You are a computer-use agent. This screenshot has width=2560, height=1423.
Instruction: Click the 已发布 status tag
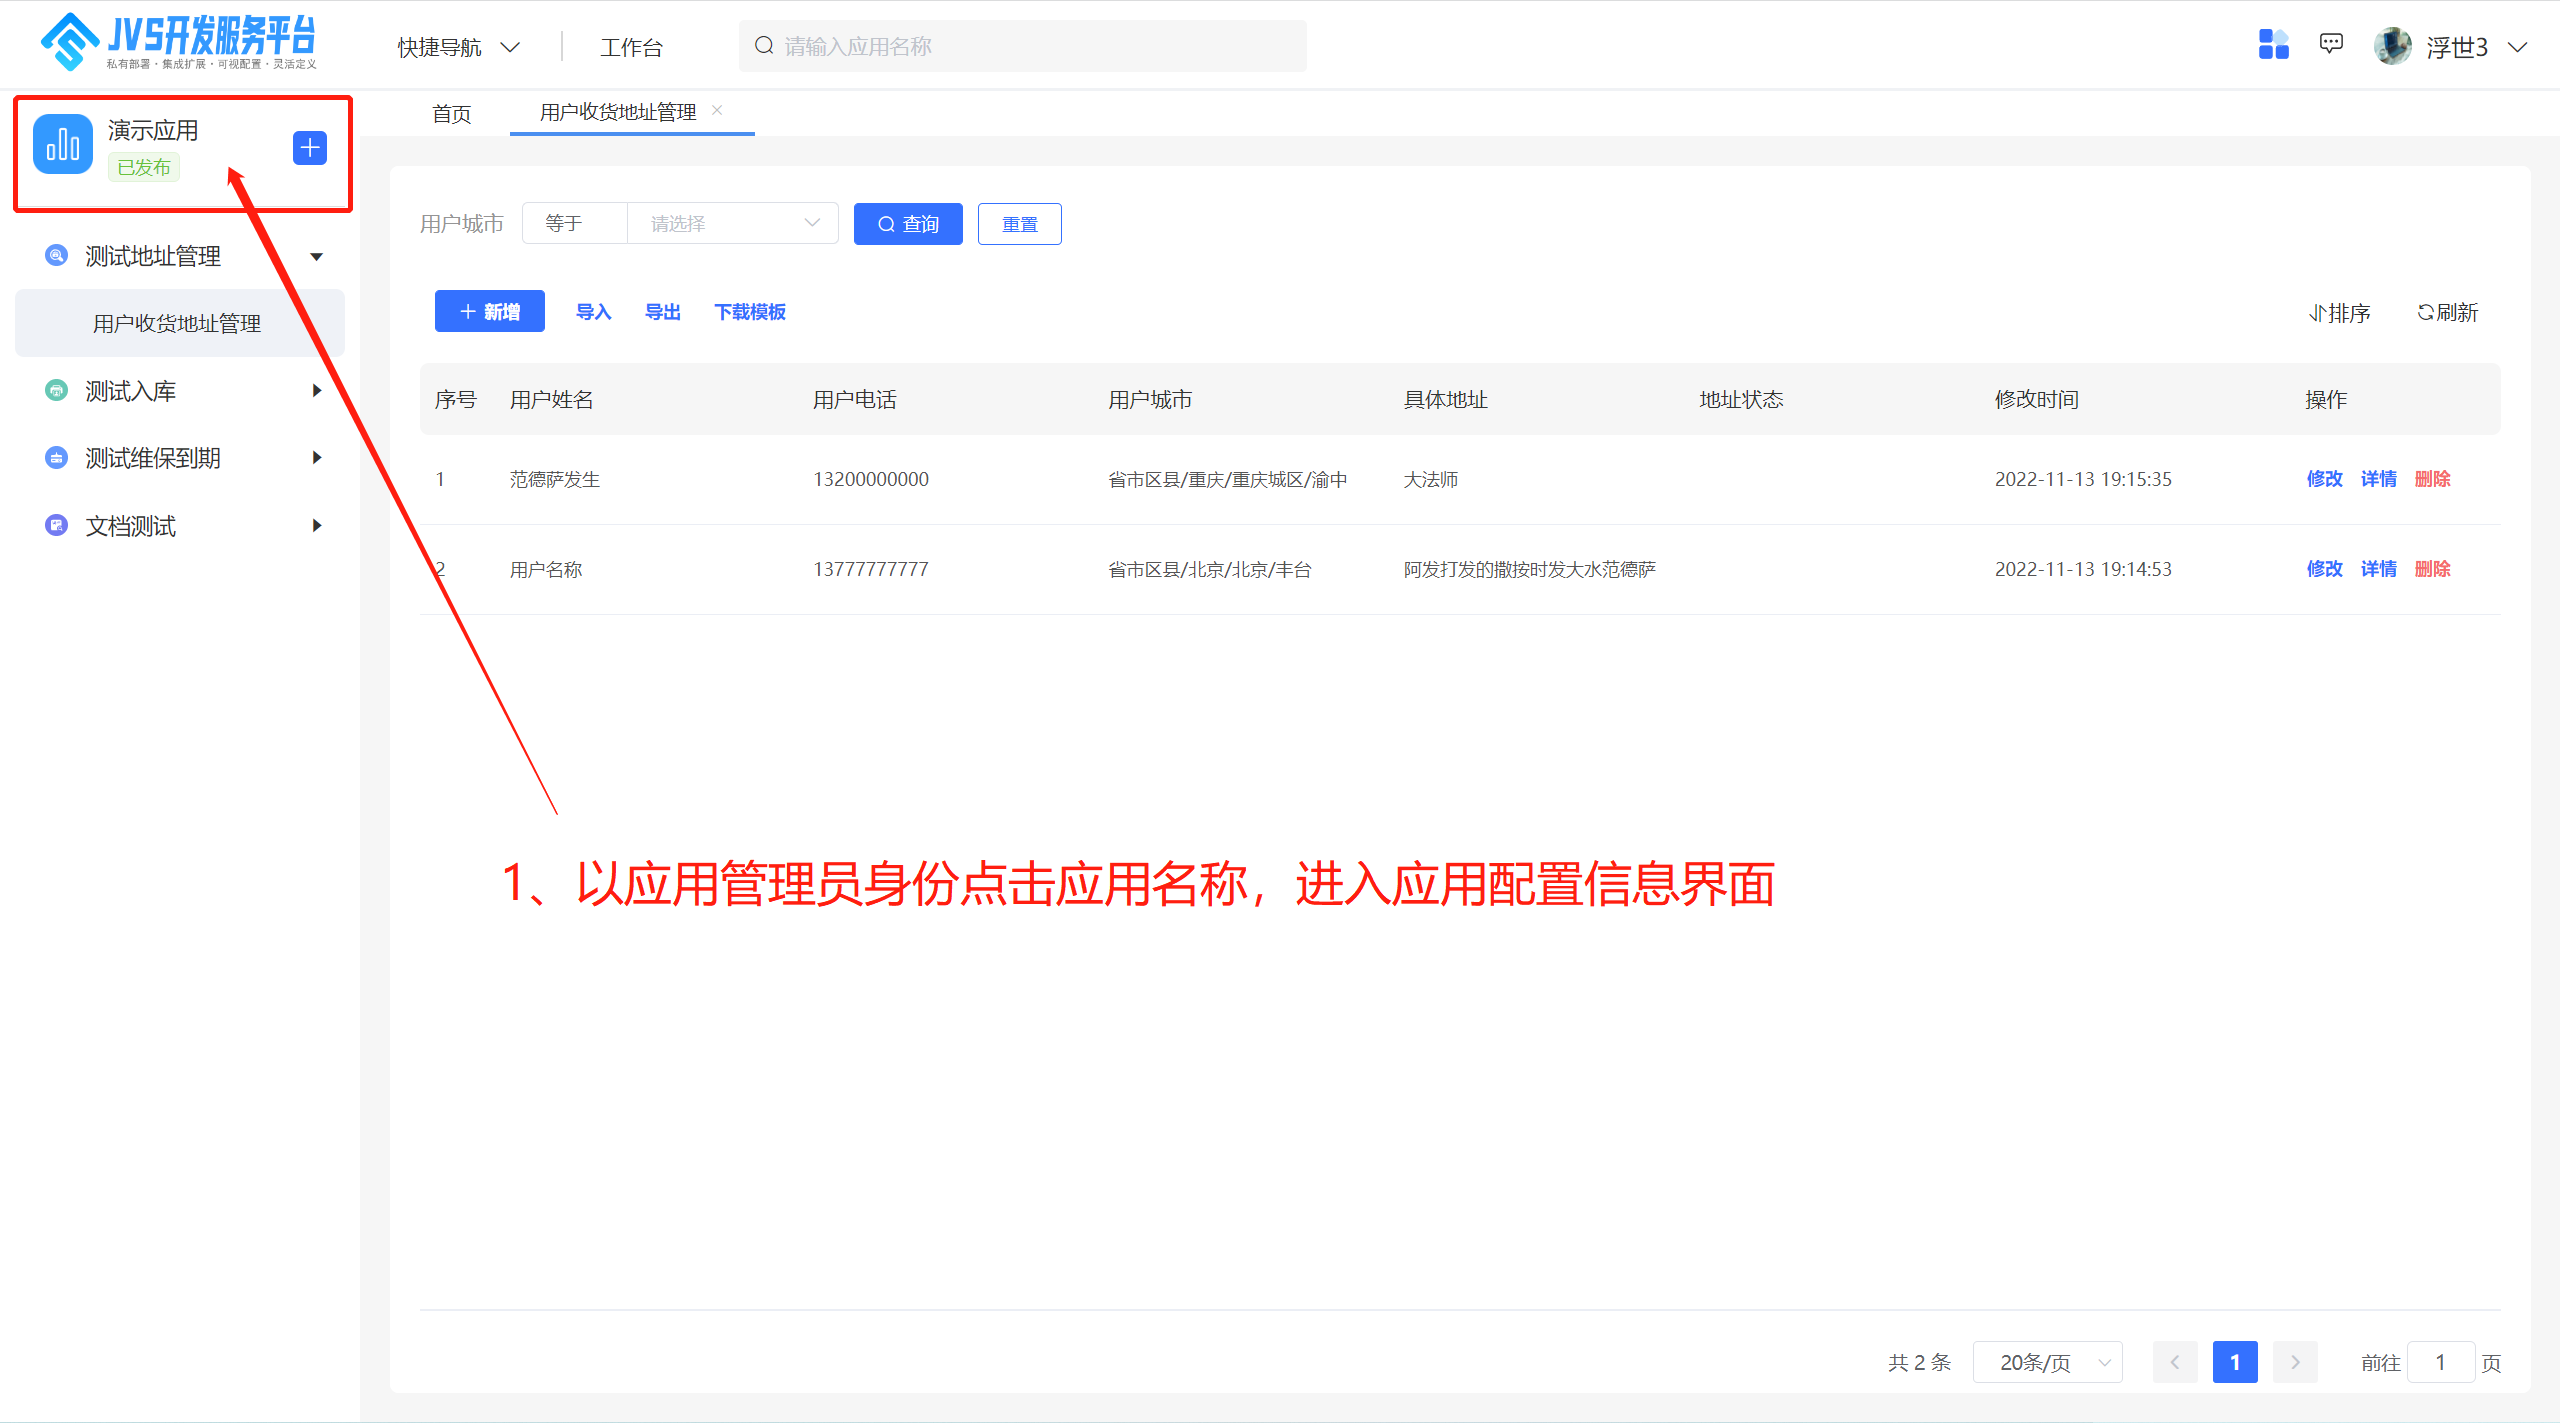point(144,167)
